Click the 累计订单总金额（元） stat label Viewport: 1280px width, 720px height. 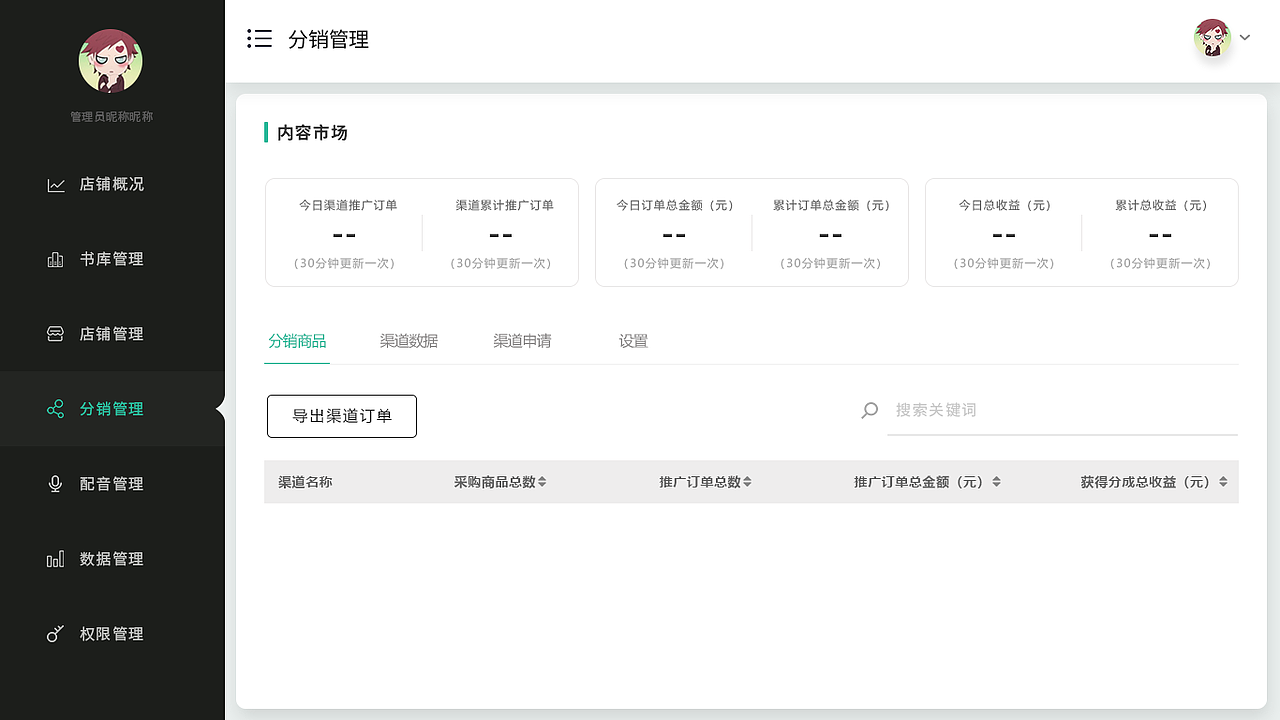[x=834, y=205]
